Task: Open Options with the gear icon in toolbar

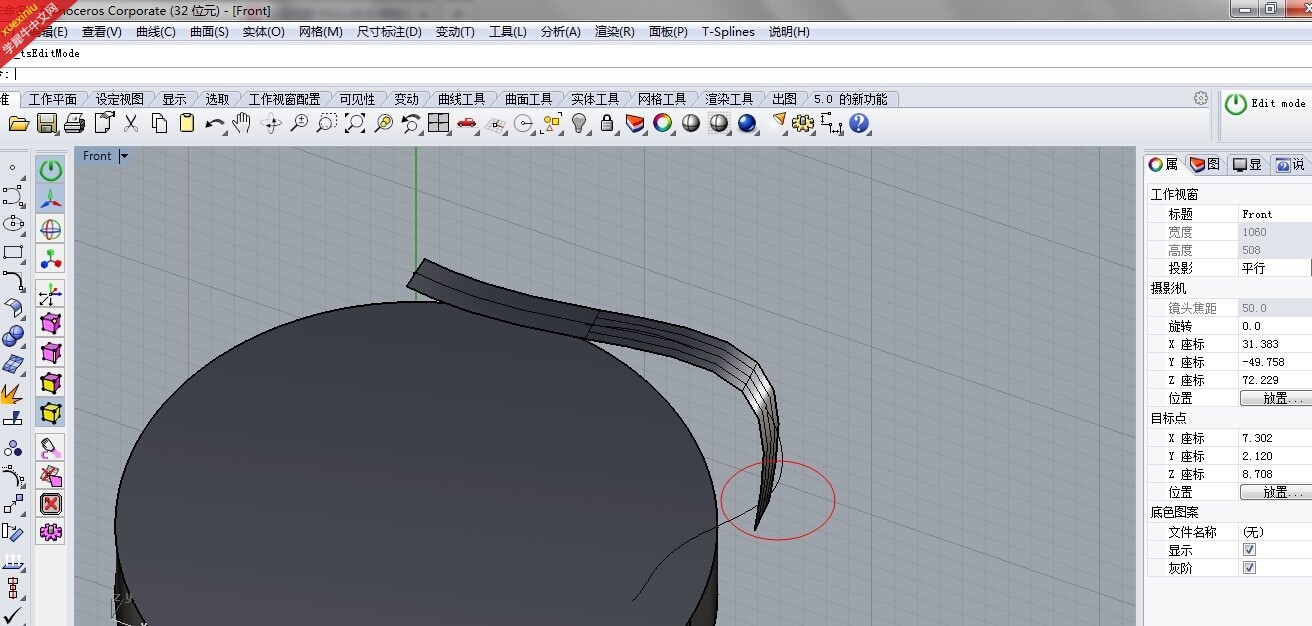Action: pos(803,123)
